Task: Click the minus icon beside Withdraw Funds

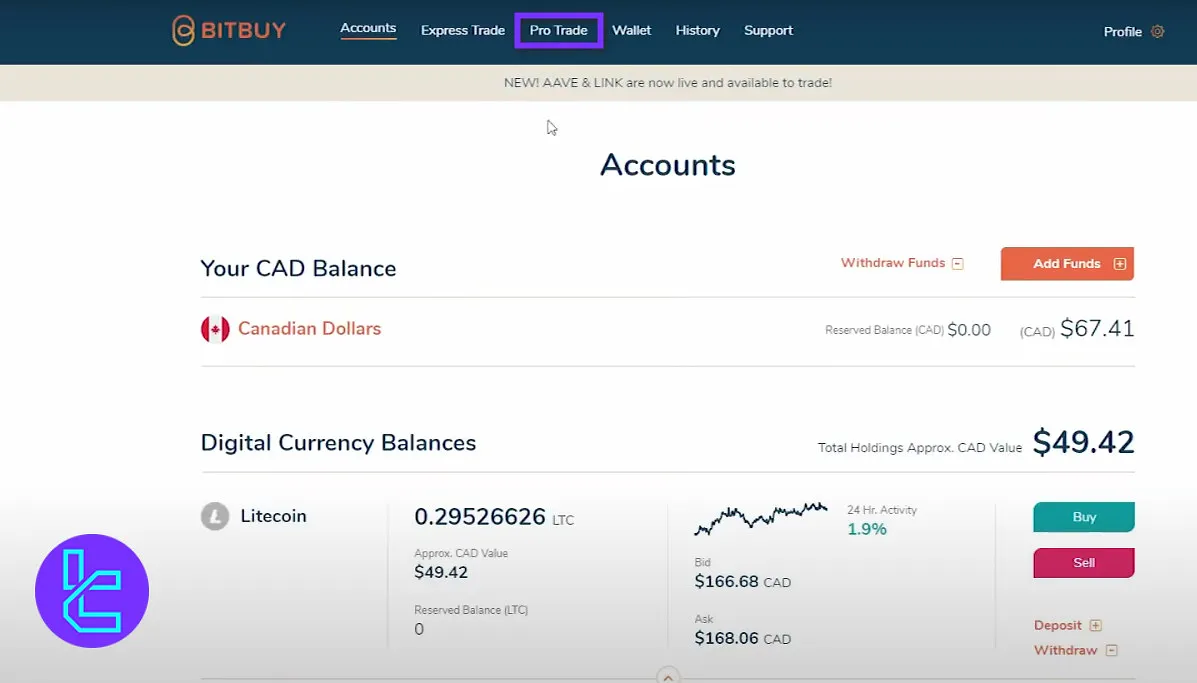Action: pos(957,264)
